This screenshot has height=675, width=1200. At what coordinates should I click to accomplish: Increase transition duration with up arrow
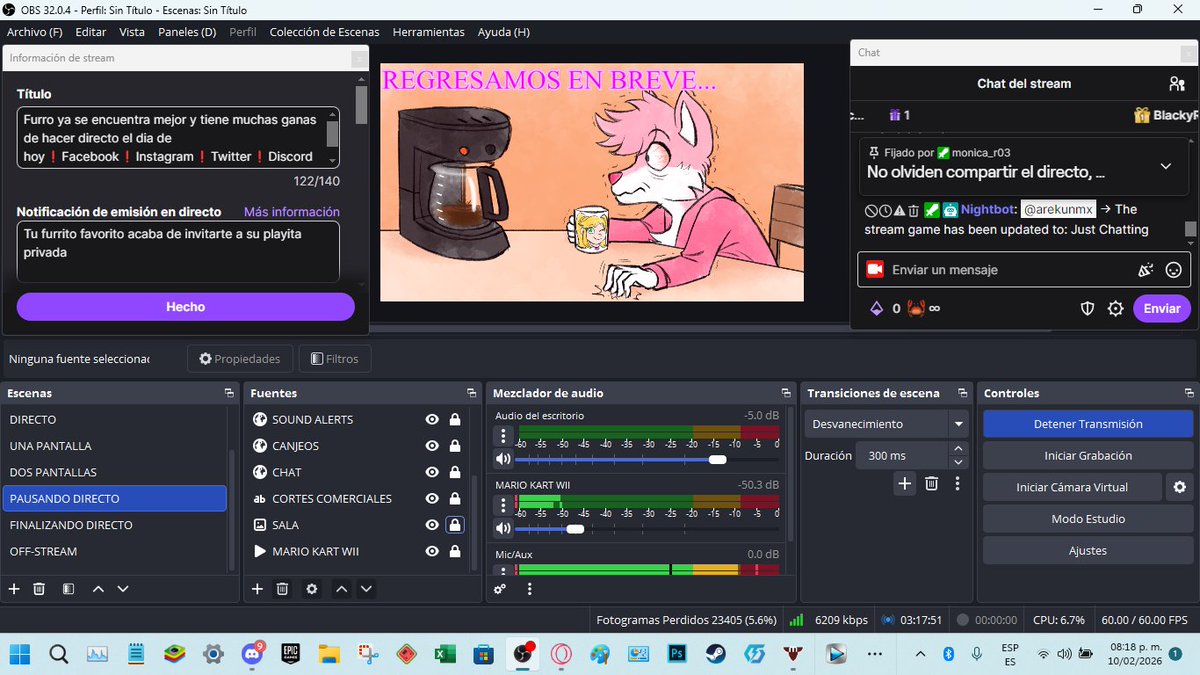[x=959, y=449]
